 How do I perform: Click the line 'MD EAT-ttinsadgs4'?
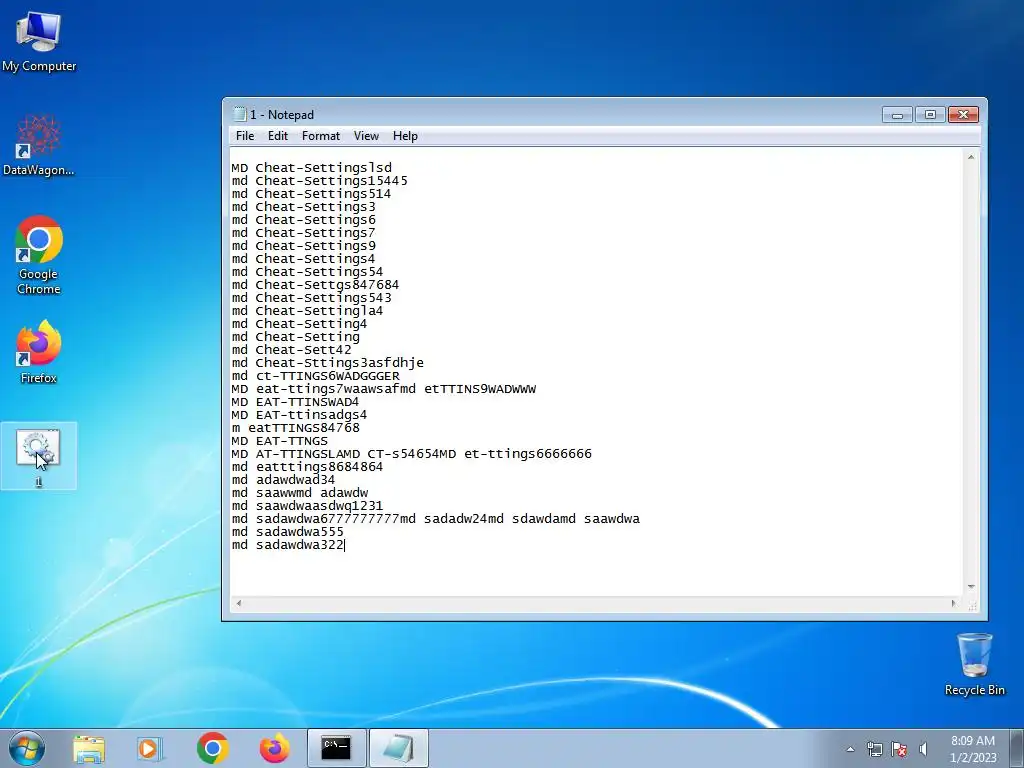click(299, 415)
